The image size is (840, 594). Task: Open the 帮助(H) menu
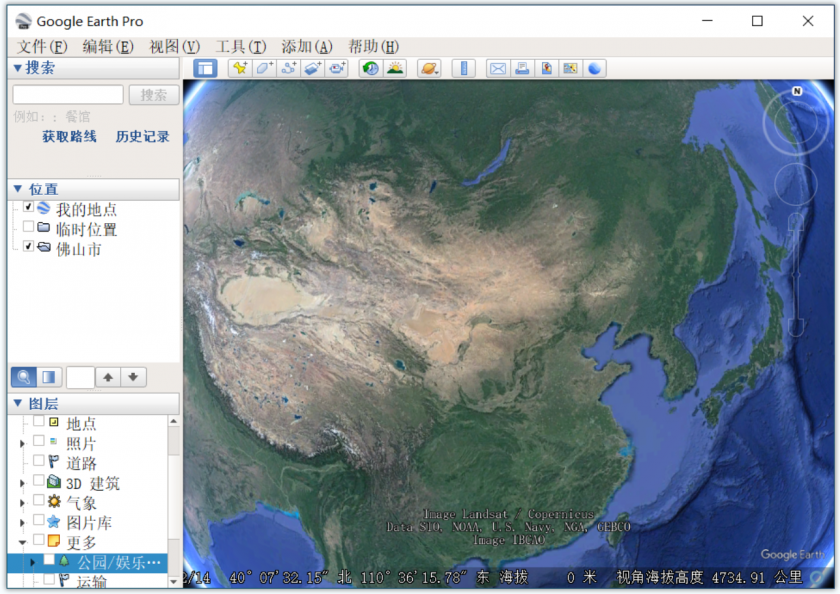(x=373, y=47)
